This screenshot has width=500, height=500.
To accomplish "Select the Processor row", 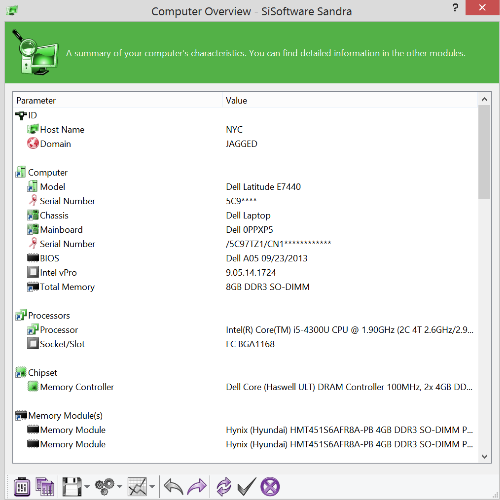I will [245, 330].
